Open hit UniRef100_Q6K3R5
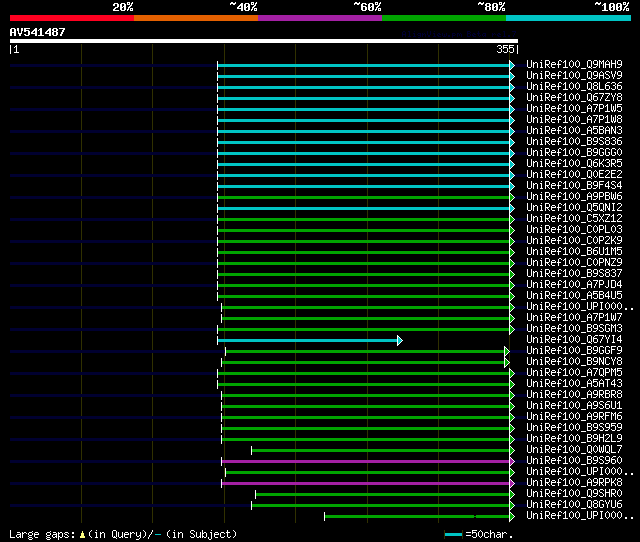The image size is (640, 542). point(574,163)
